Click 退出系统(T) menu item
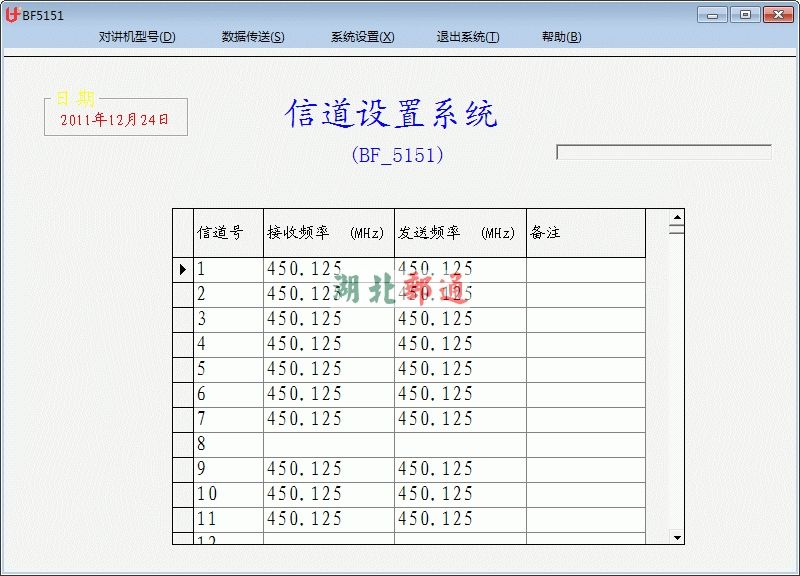Viewport: 800px width, 576px height. tap(468, 37)
